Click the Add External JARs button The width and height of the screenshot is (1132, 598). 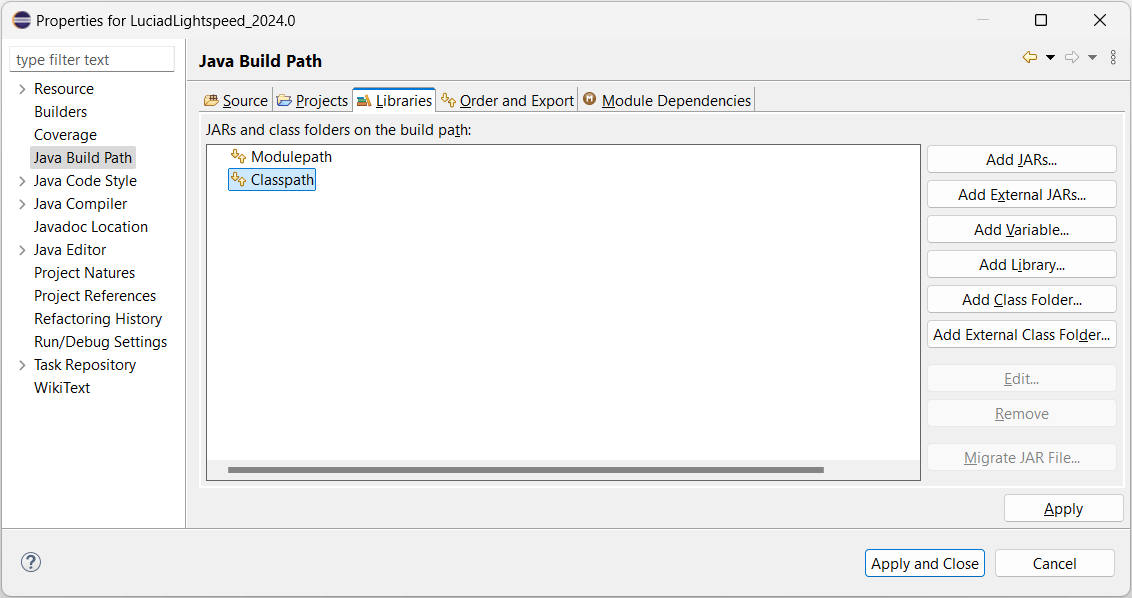(x=1022, y=194)
